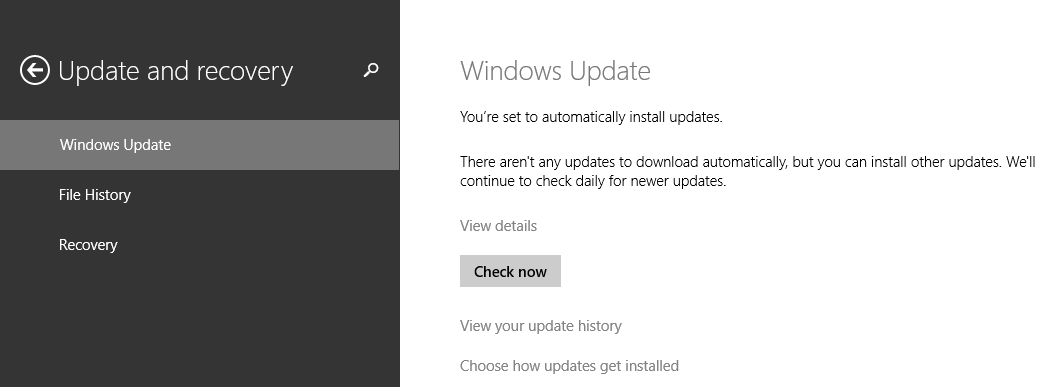
Task: Change update installation settings link
Action: 570,366
